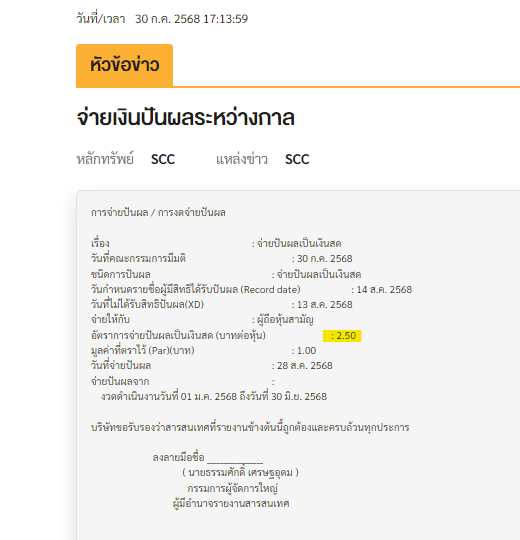Click the headline จ่ายเงินปันผลระหว่างกาล
The height and width of the screenshot is (540, 520).
185,117
